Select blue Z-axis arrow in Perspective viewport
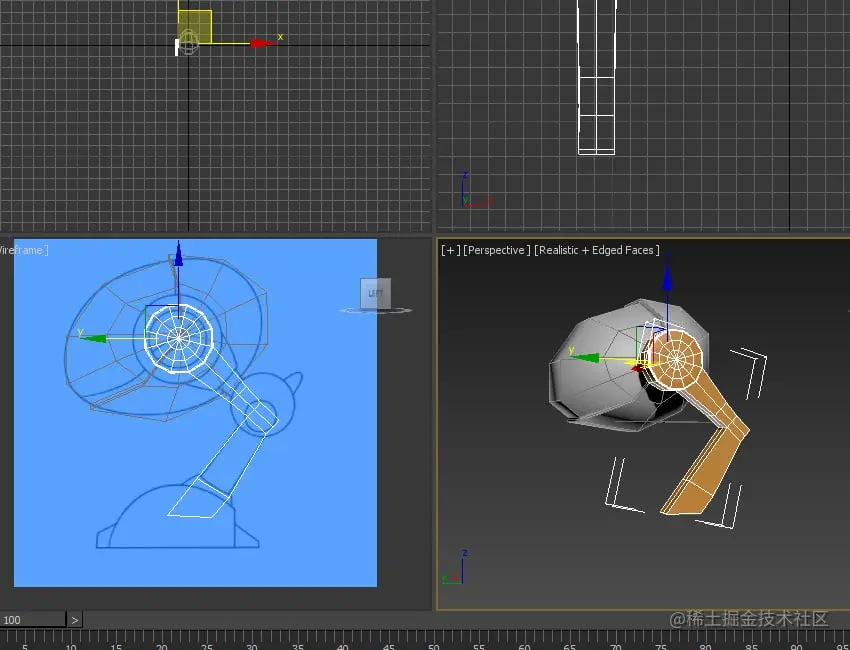This screenshot has height=650, width=850. (667, 278)
